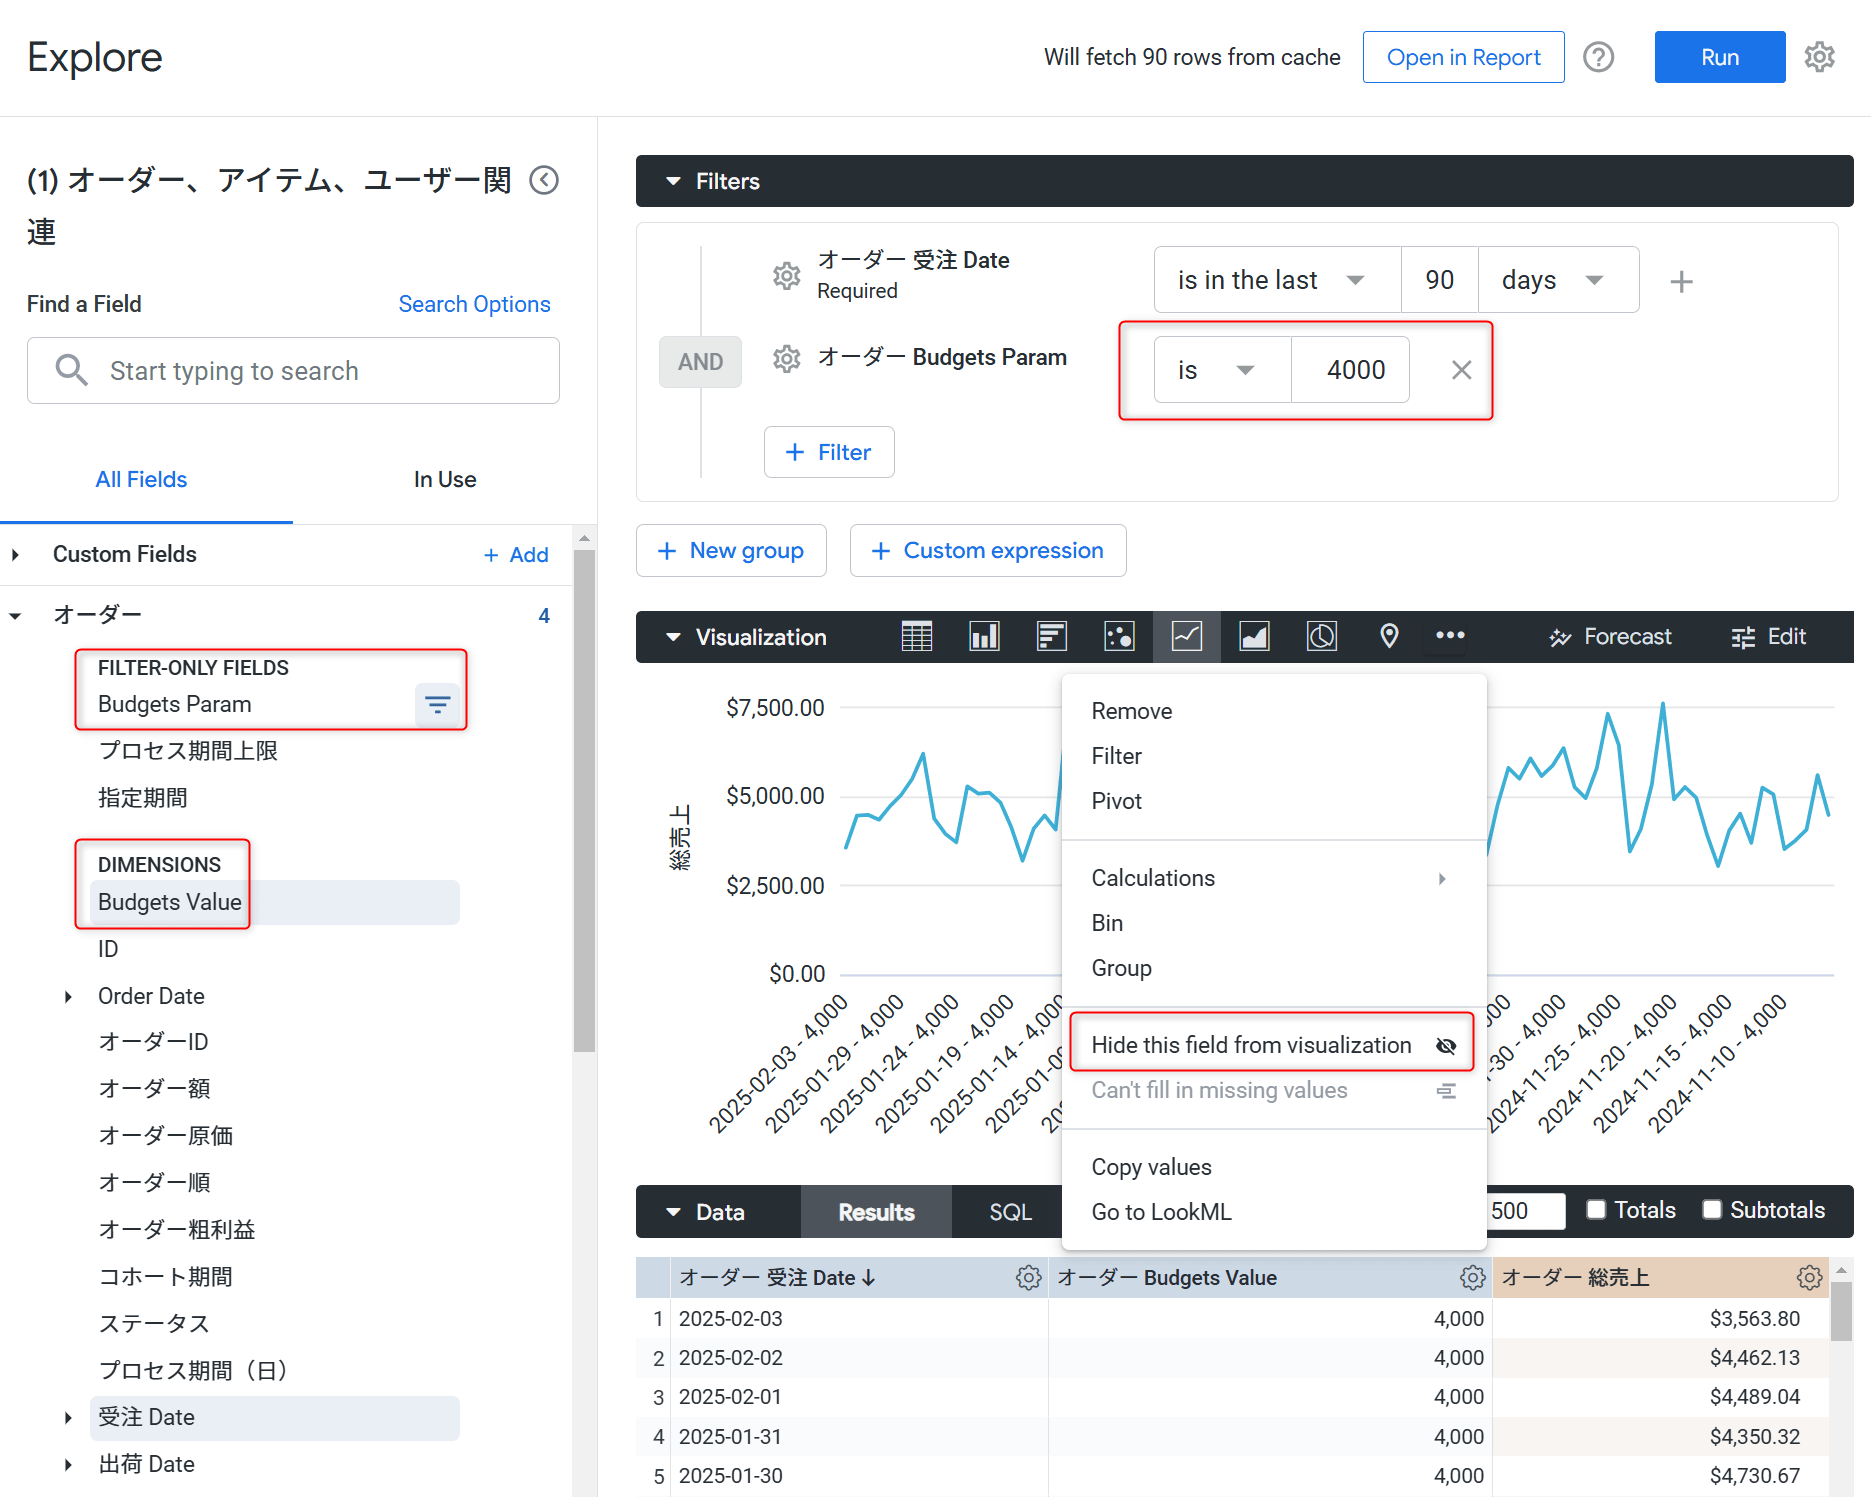Add another condition with plus icon
The image size is (1871, 1497).
pyautogui.click(x=1681, y=281)
